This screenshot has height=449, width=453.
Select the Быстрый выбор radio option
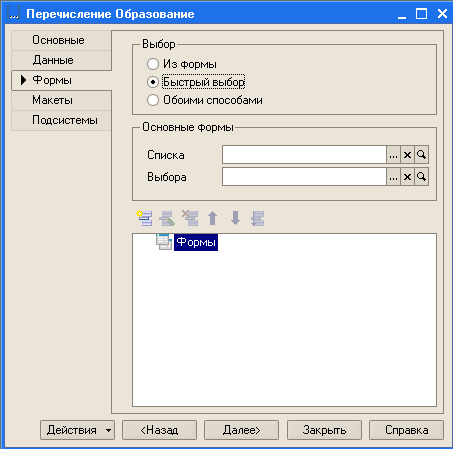153,82
